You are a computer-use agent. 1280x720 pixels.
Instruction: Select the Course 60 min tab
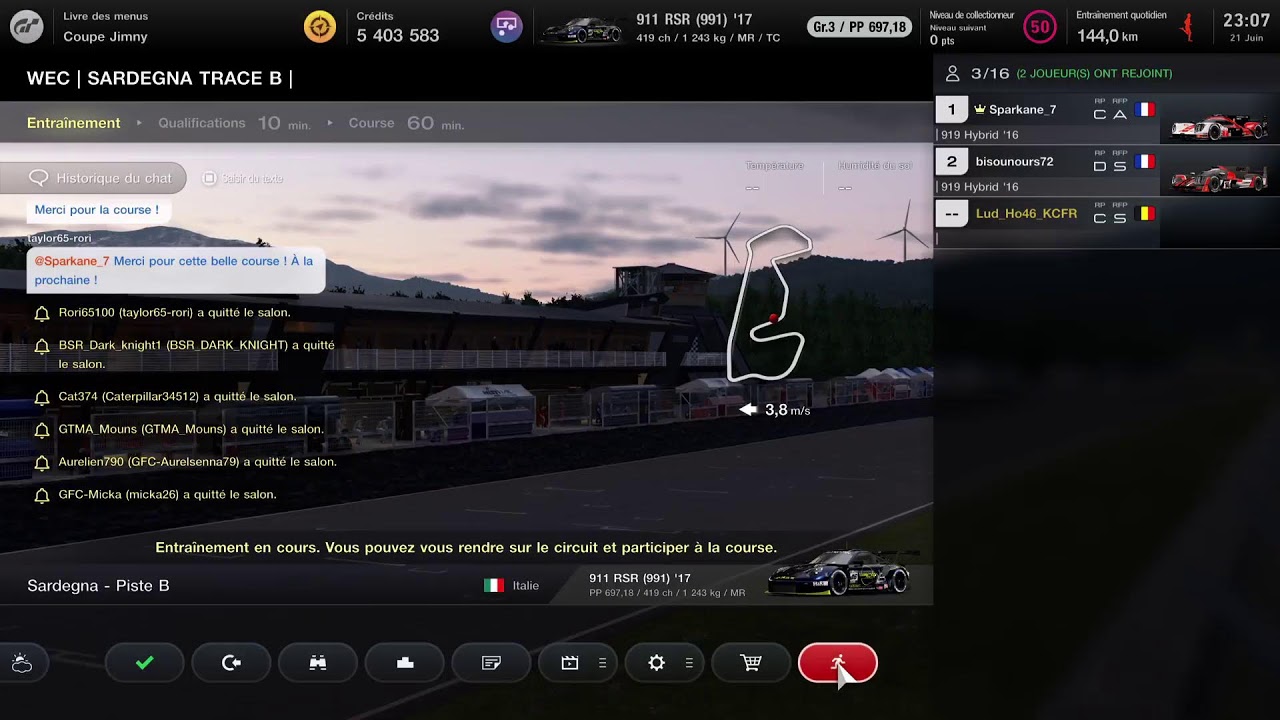tap(406, 123)
